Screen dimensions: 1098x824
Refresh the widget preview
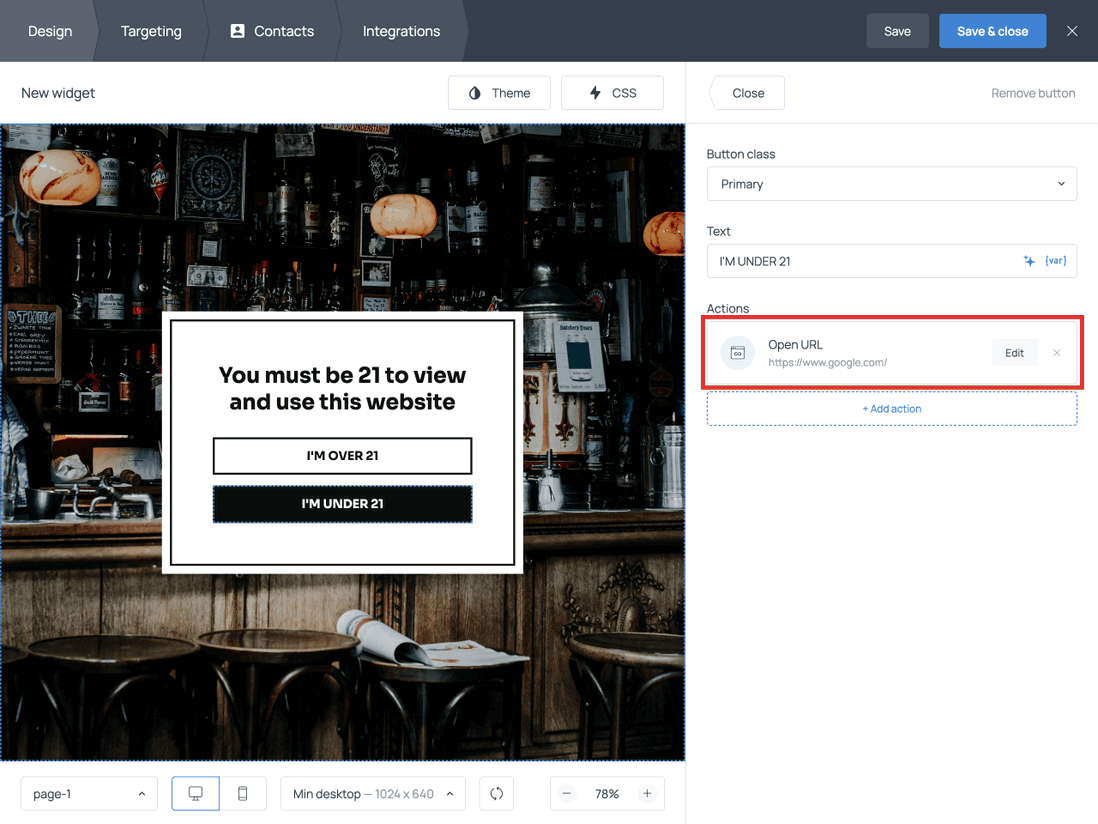(x=496, y=793)
